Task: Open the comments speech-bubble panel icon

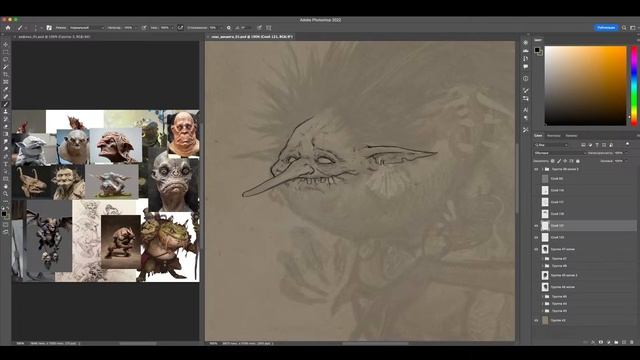Action: (x=526, y=66)
